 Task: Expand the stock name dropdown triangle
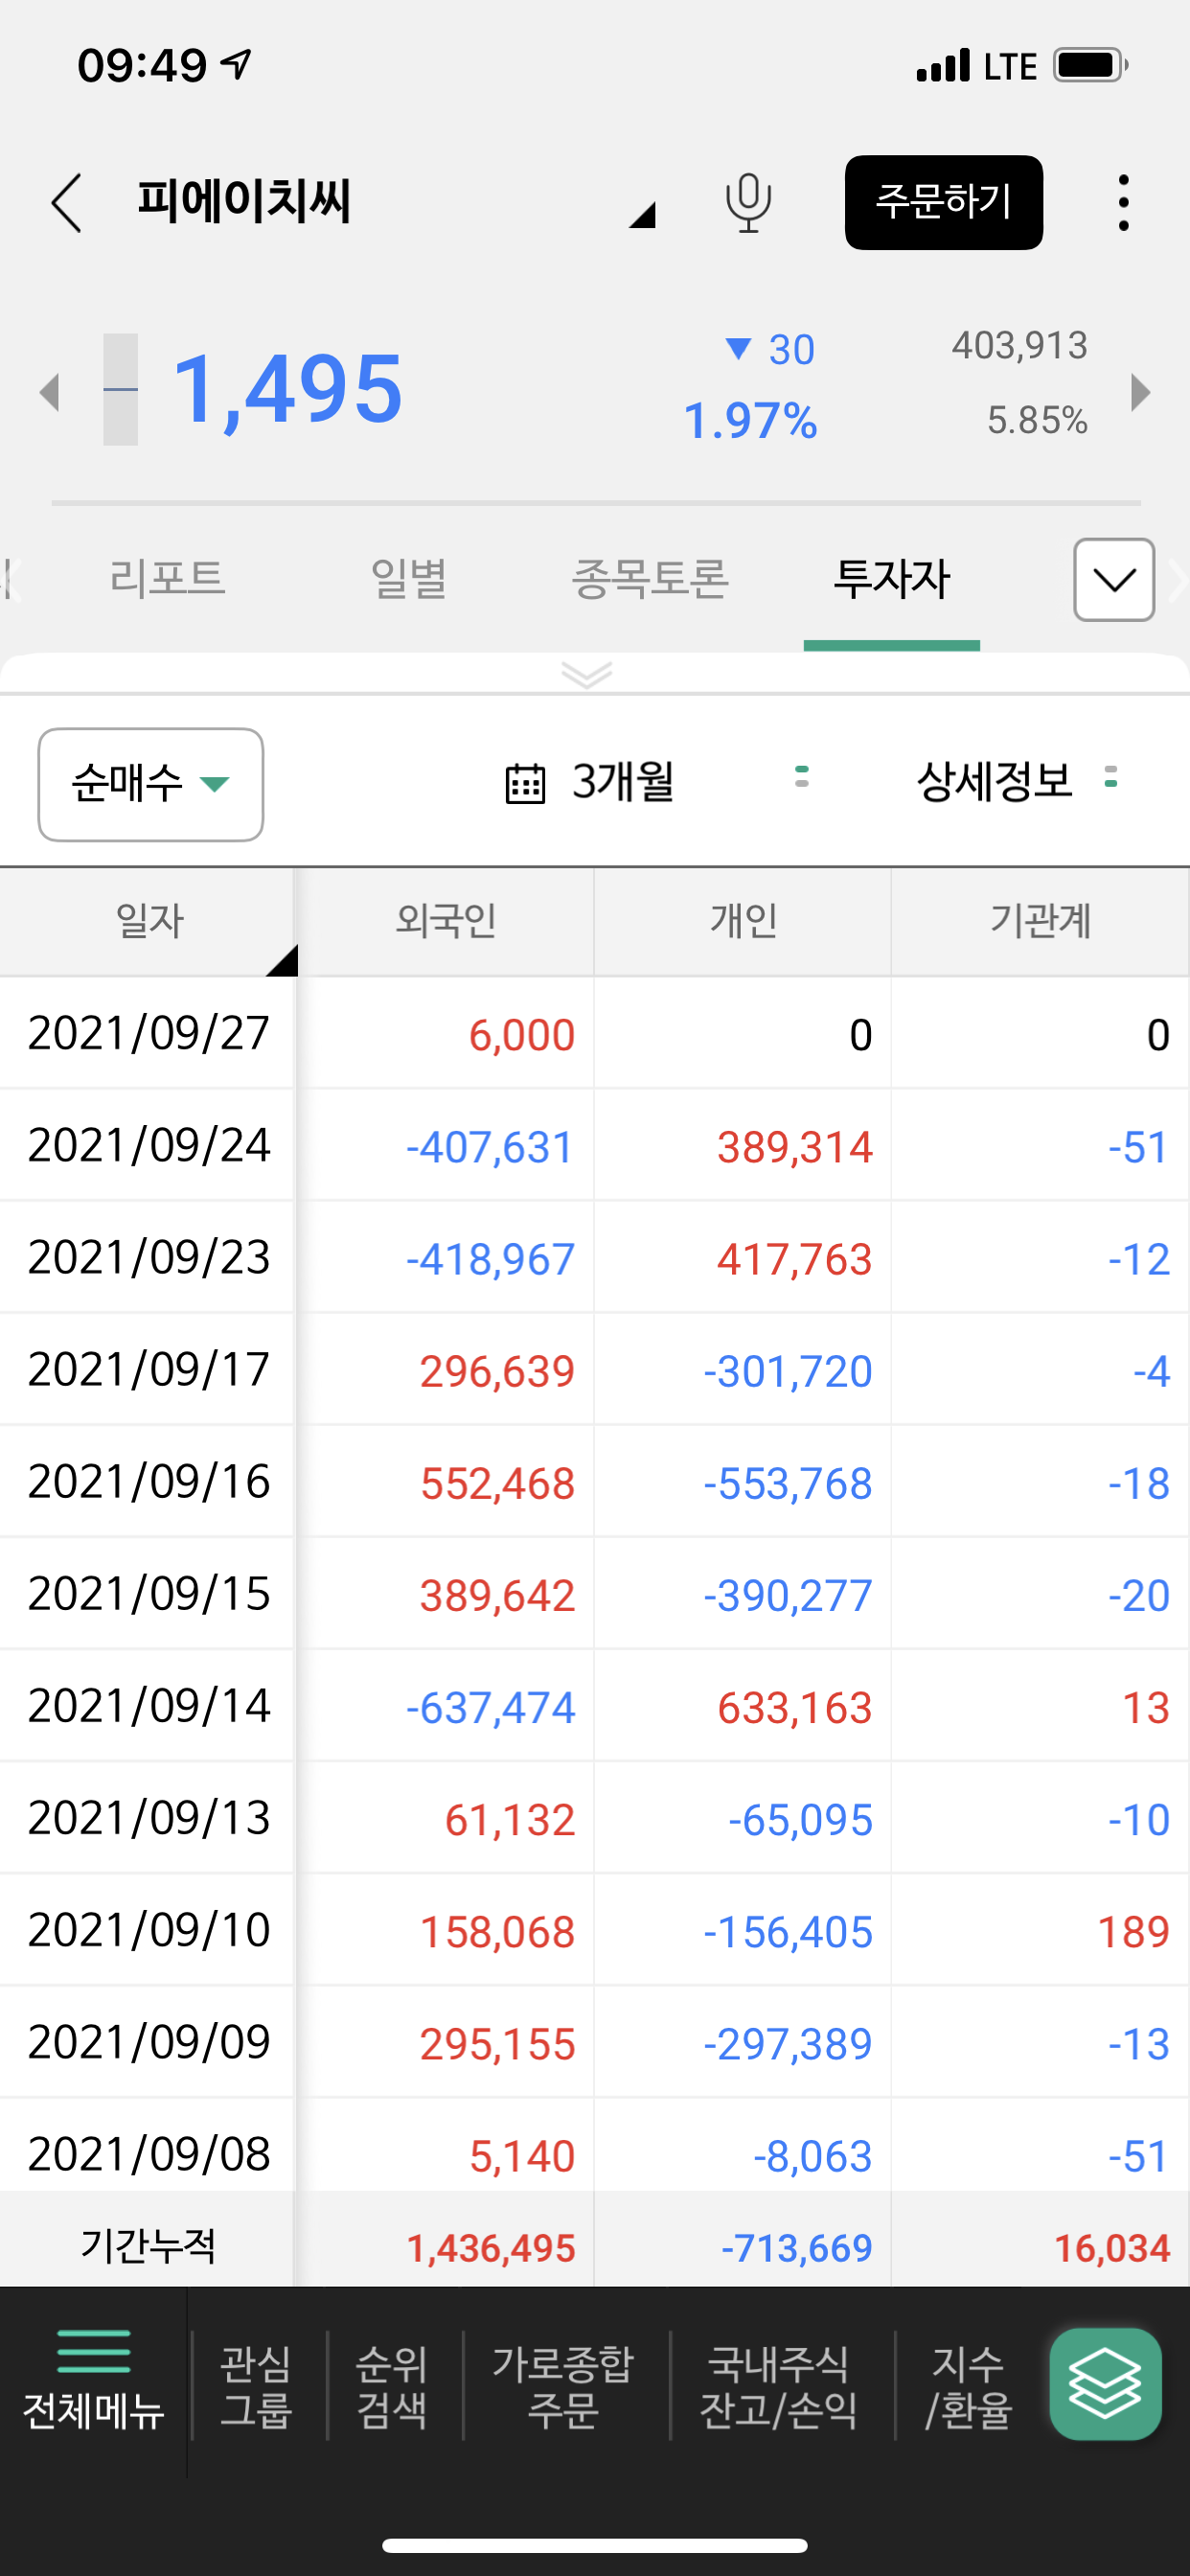pyautogui.click(x=642, y=214)
